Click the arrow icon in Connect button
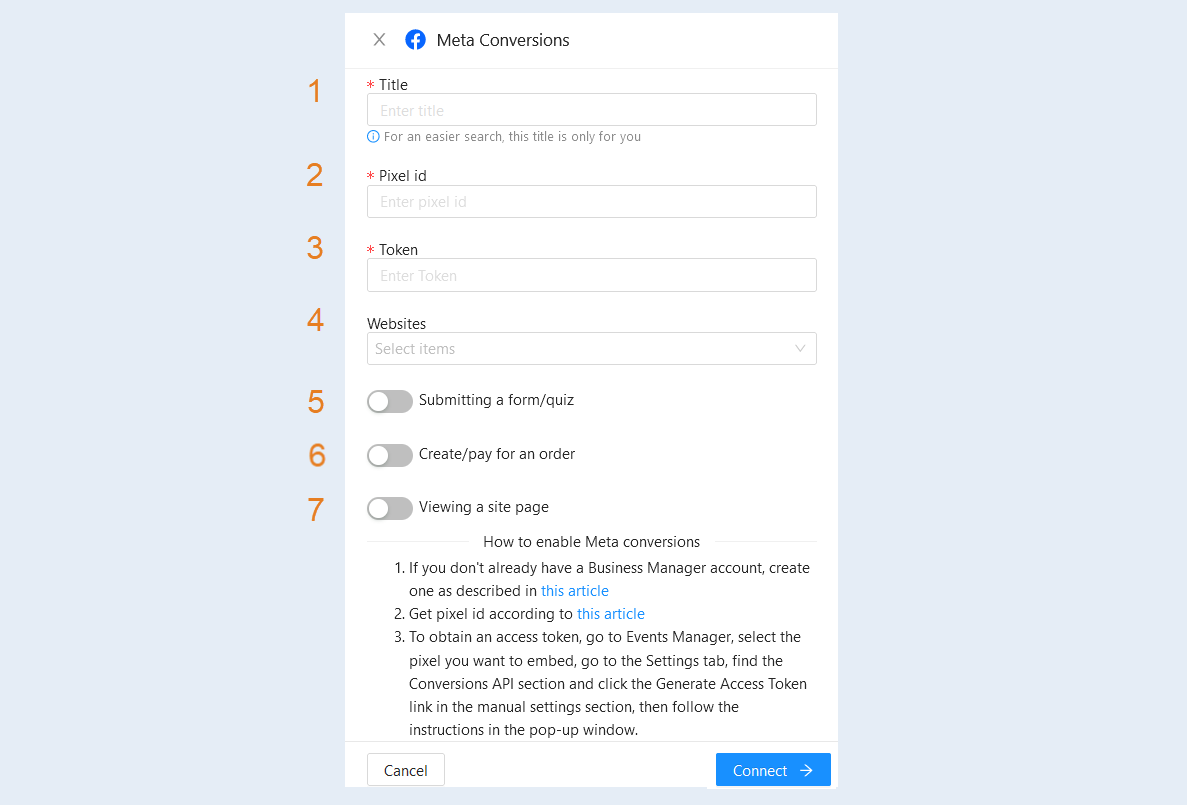Image resolution: width=1187 pixels, height=805 pixels. point(806,770)
